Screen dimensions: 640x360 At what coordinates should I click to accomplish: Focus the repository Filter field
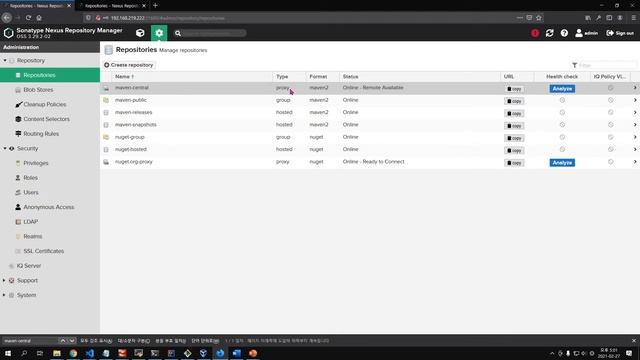(x=607, y=65)
